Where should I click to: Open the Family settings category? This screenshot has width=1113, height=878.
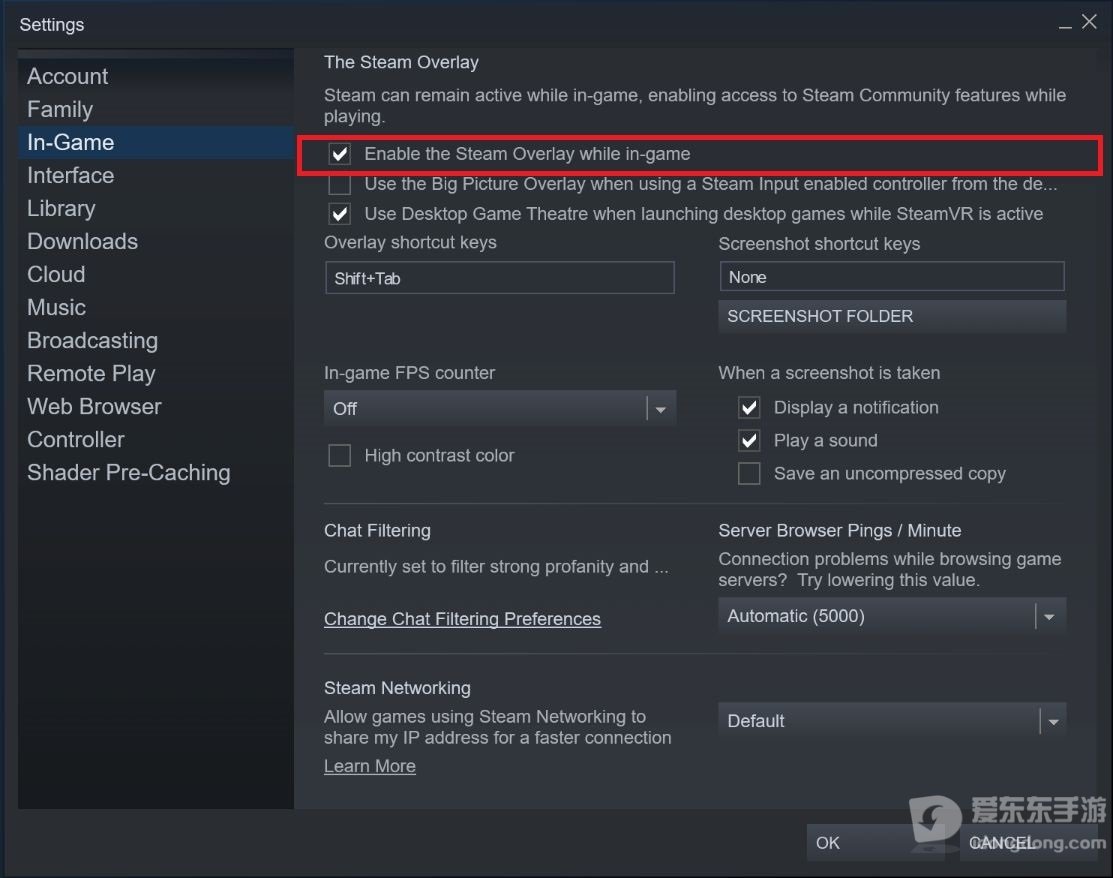coord(60,109)
